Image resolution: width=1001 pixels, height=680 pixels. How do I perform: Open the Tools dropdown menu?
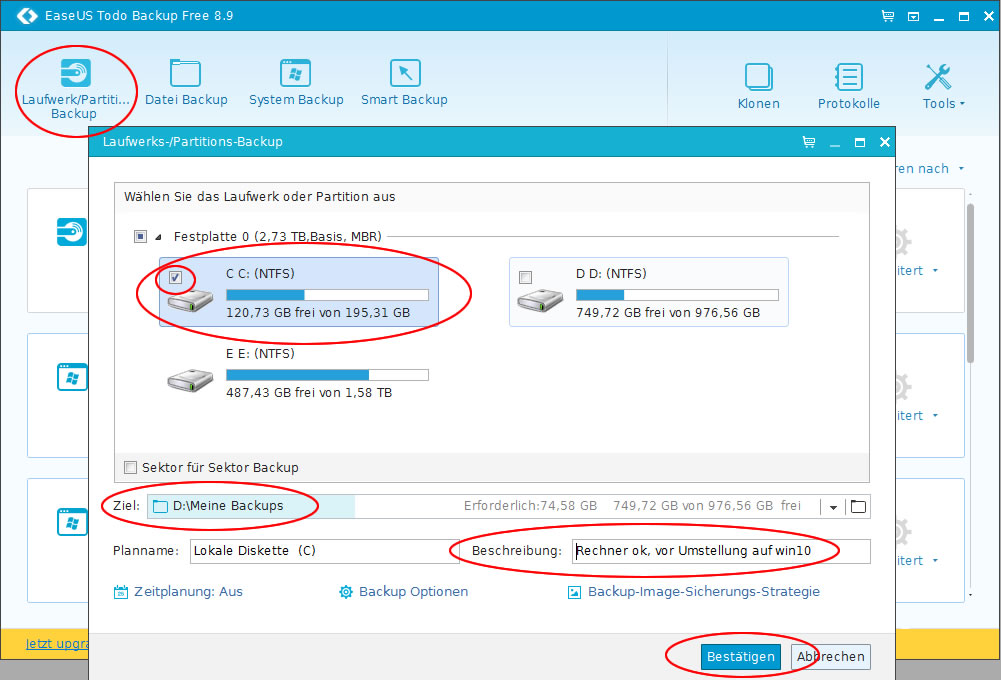click(x=943, y=85)
